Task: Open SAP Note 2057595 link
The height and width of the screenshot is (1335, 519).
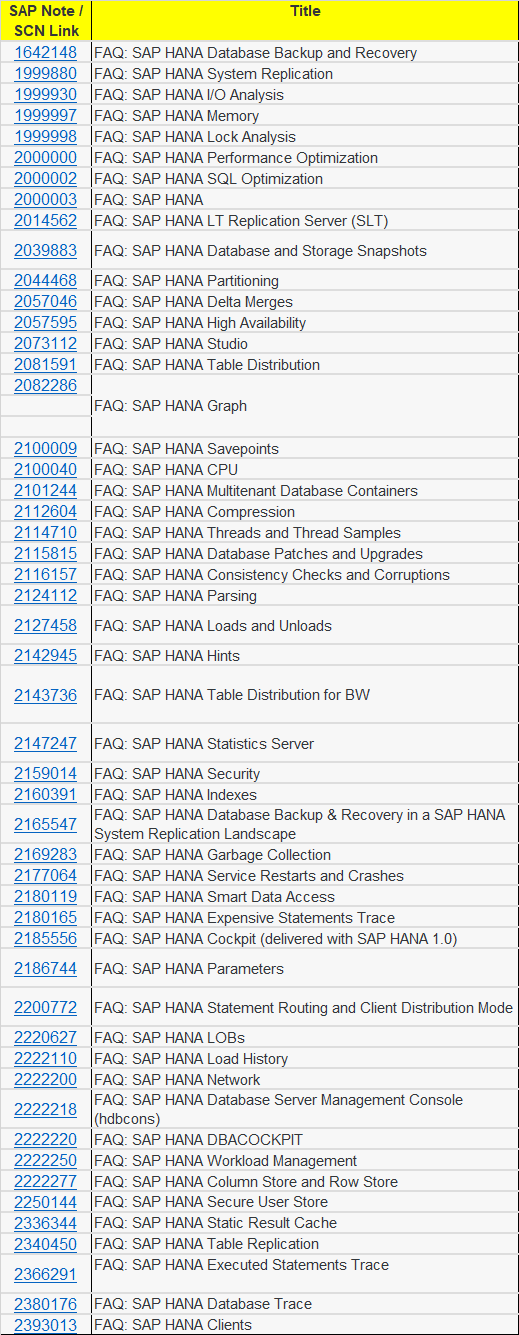Action: click(45, 323)
